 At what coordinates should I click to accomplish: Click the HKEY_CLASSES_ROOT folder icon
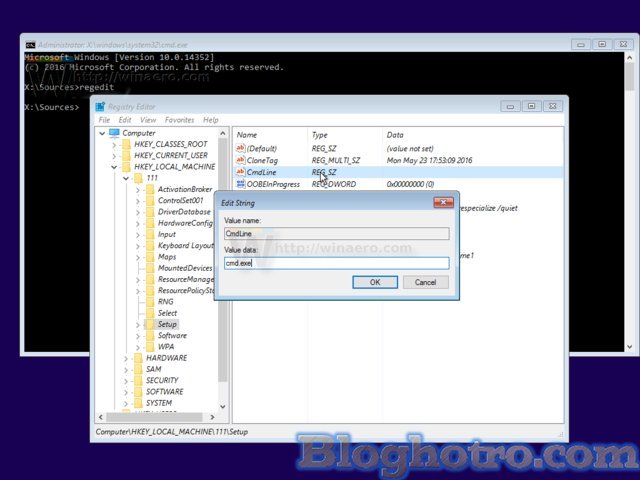pos(125,144)
